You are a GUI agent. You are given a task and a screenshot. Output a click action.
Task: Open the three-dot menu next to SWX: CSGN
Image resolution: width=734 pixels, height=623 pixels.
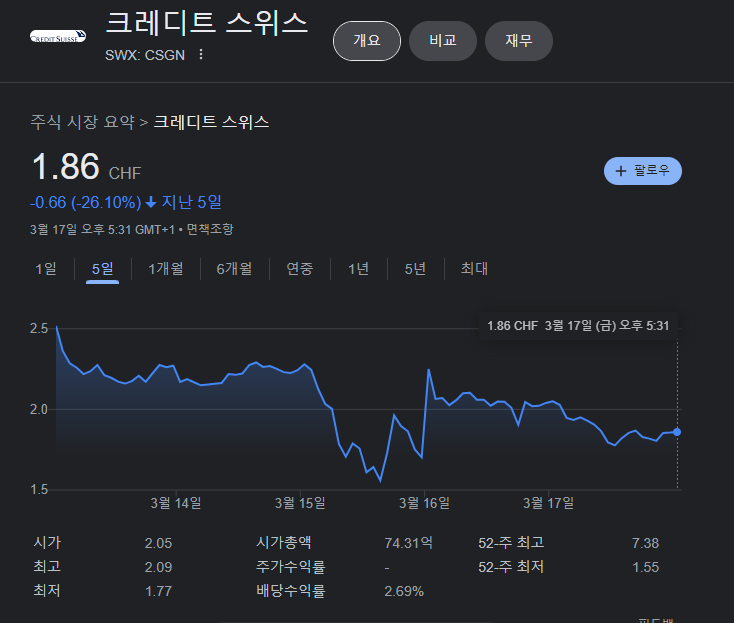pyautogui.click(x=201, y=54)
